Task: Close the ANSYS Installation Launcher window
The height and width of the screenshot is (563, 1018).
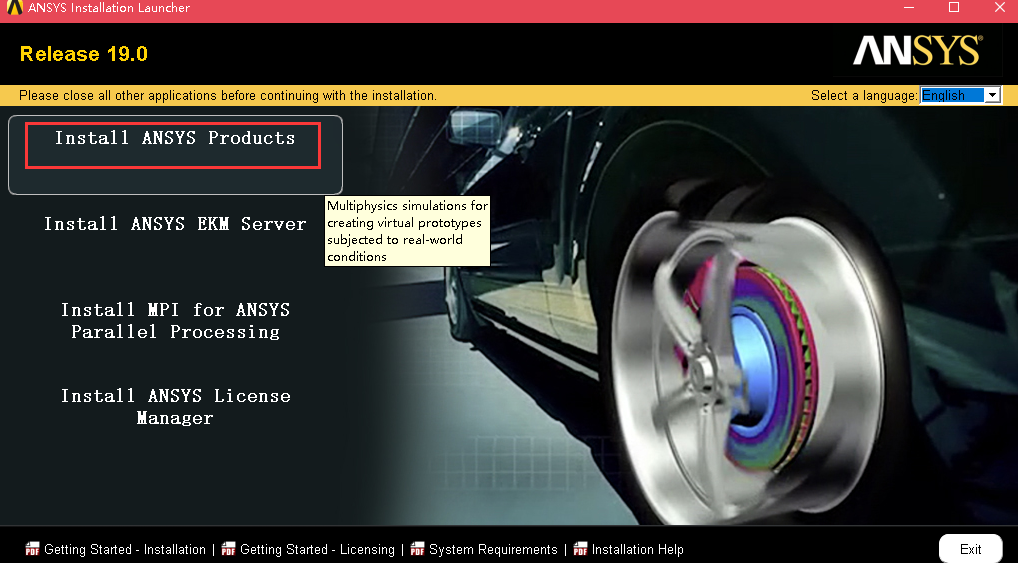Action: (x=1000, y=8)
